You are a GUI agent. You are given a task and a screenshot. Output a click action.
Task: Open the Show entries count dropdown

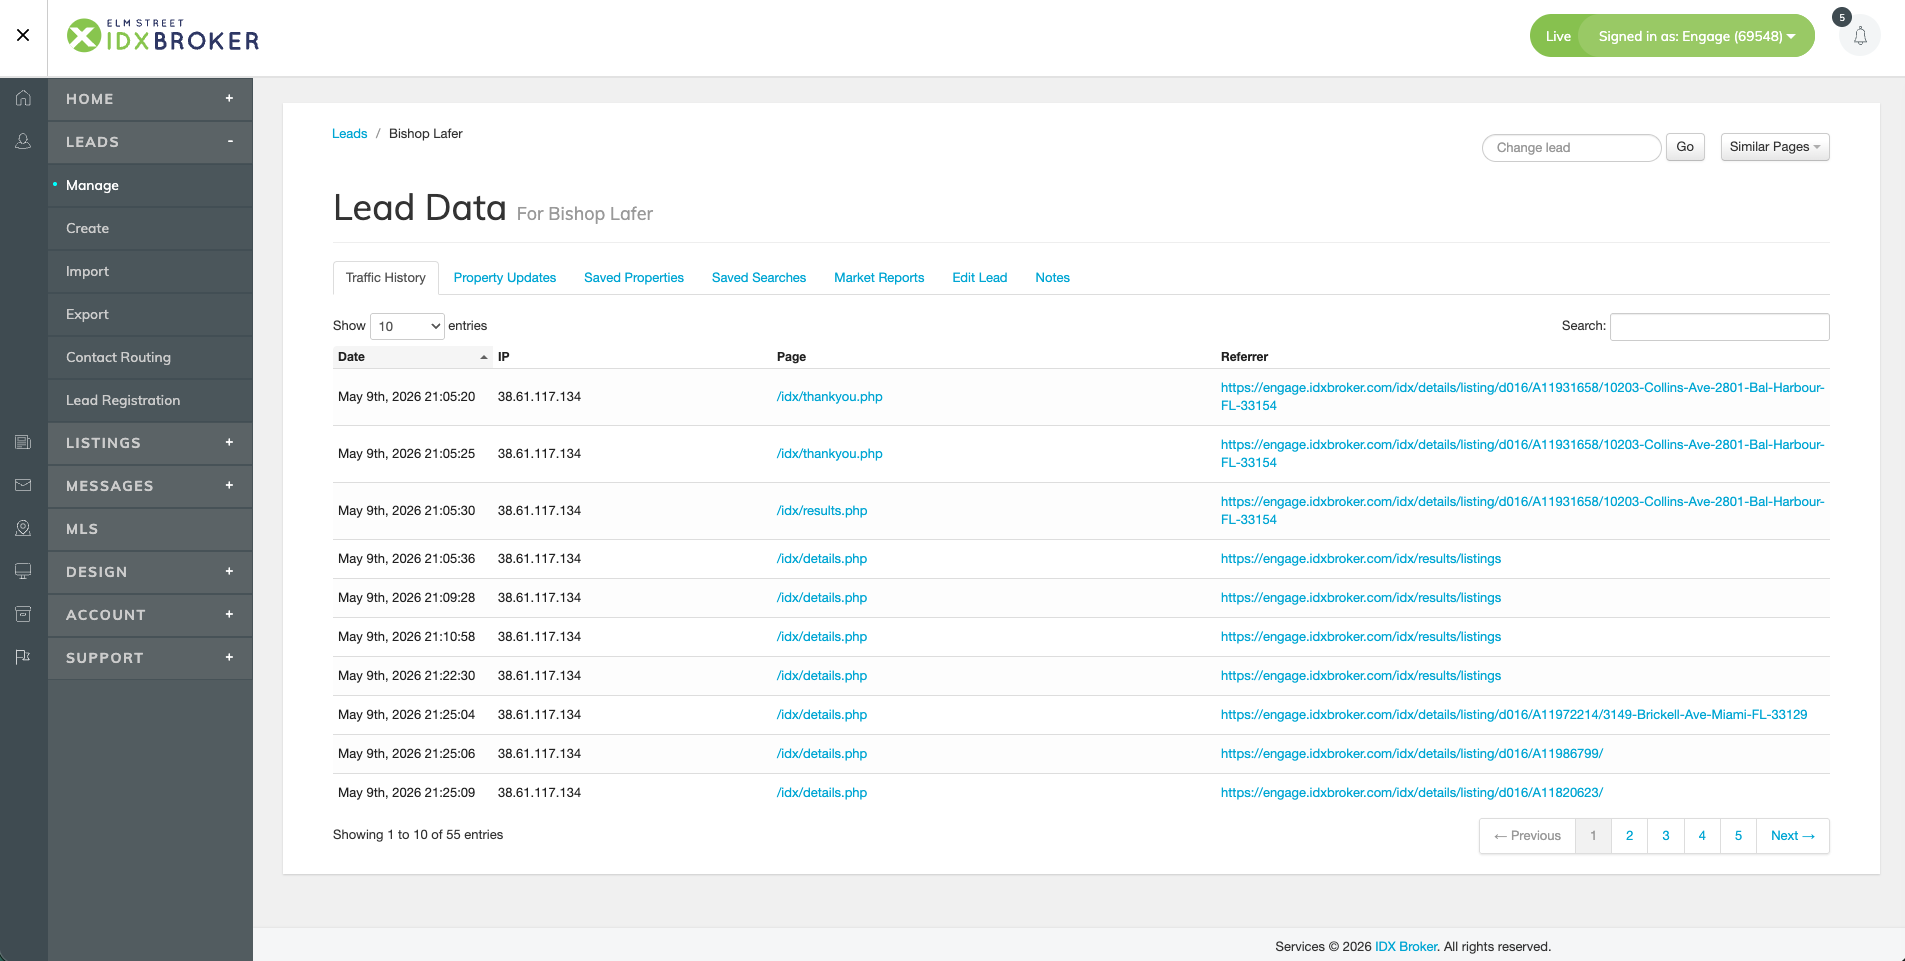407,326
